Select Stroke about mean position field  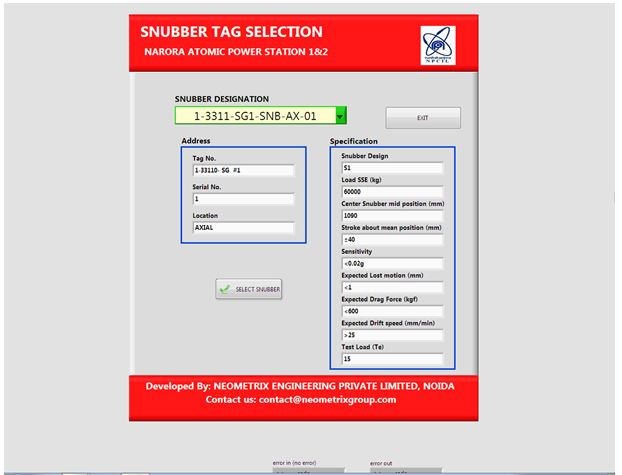pyautogui.click(x=390, y=240)
